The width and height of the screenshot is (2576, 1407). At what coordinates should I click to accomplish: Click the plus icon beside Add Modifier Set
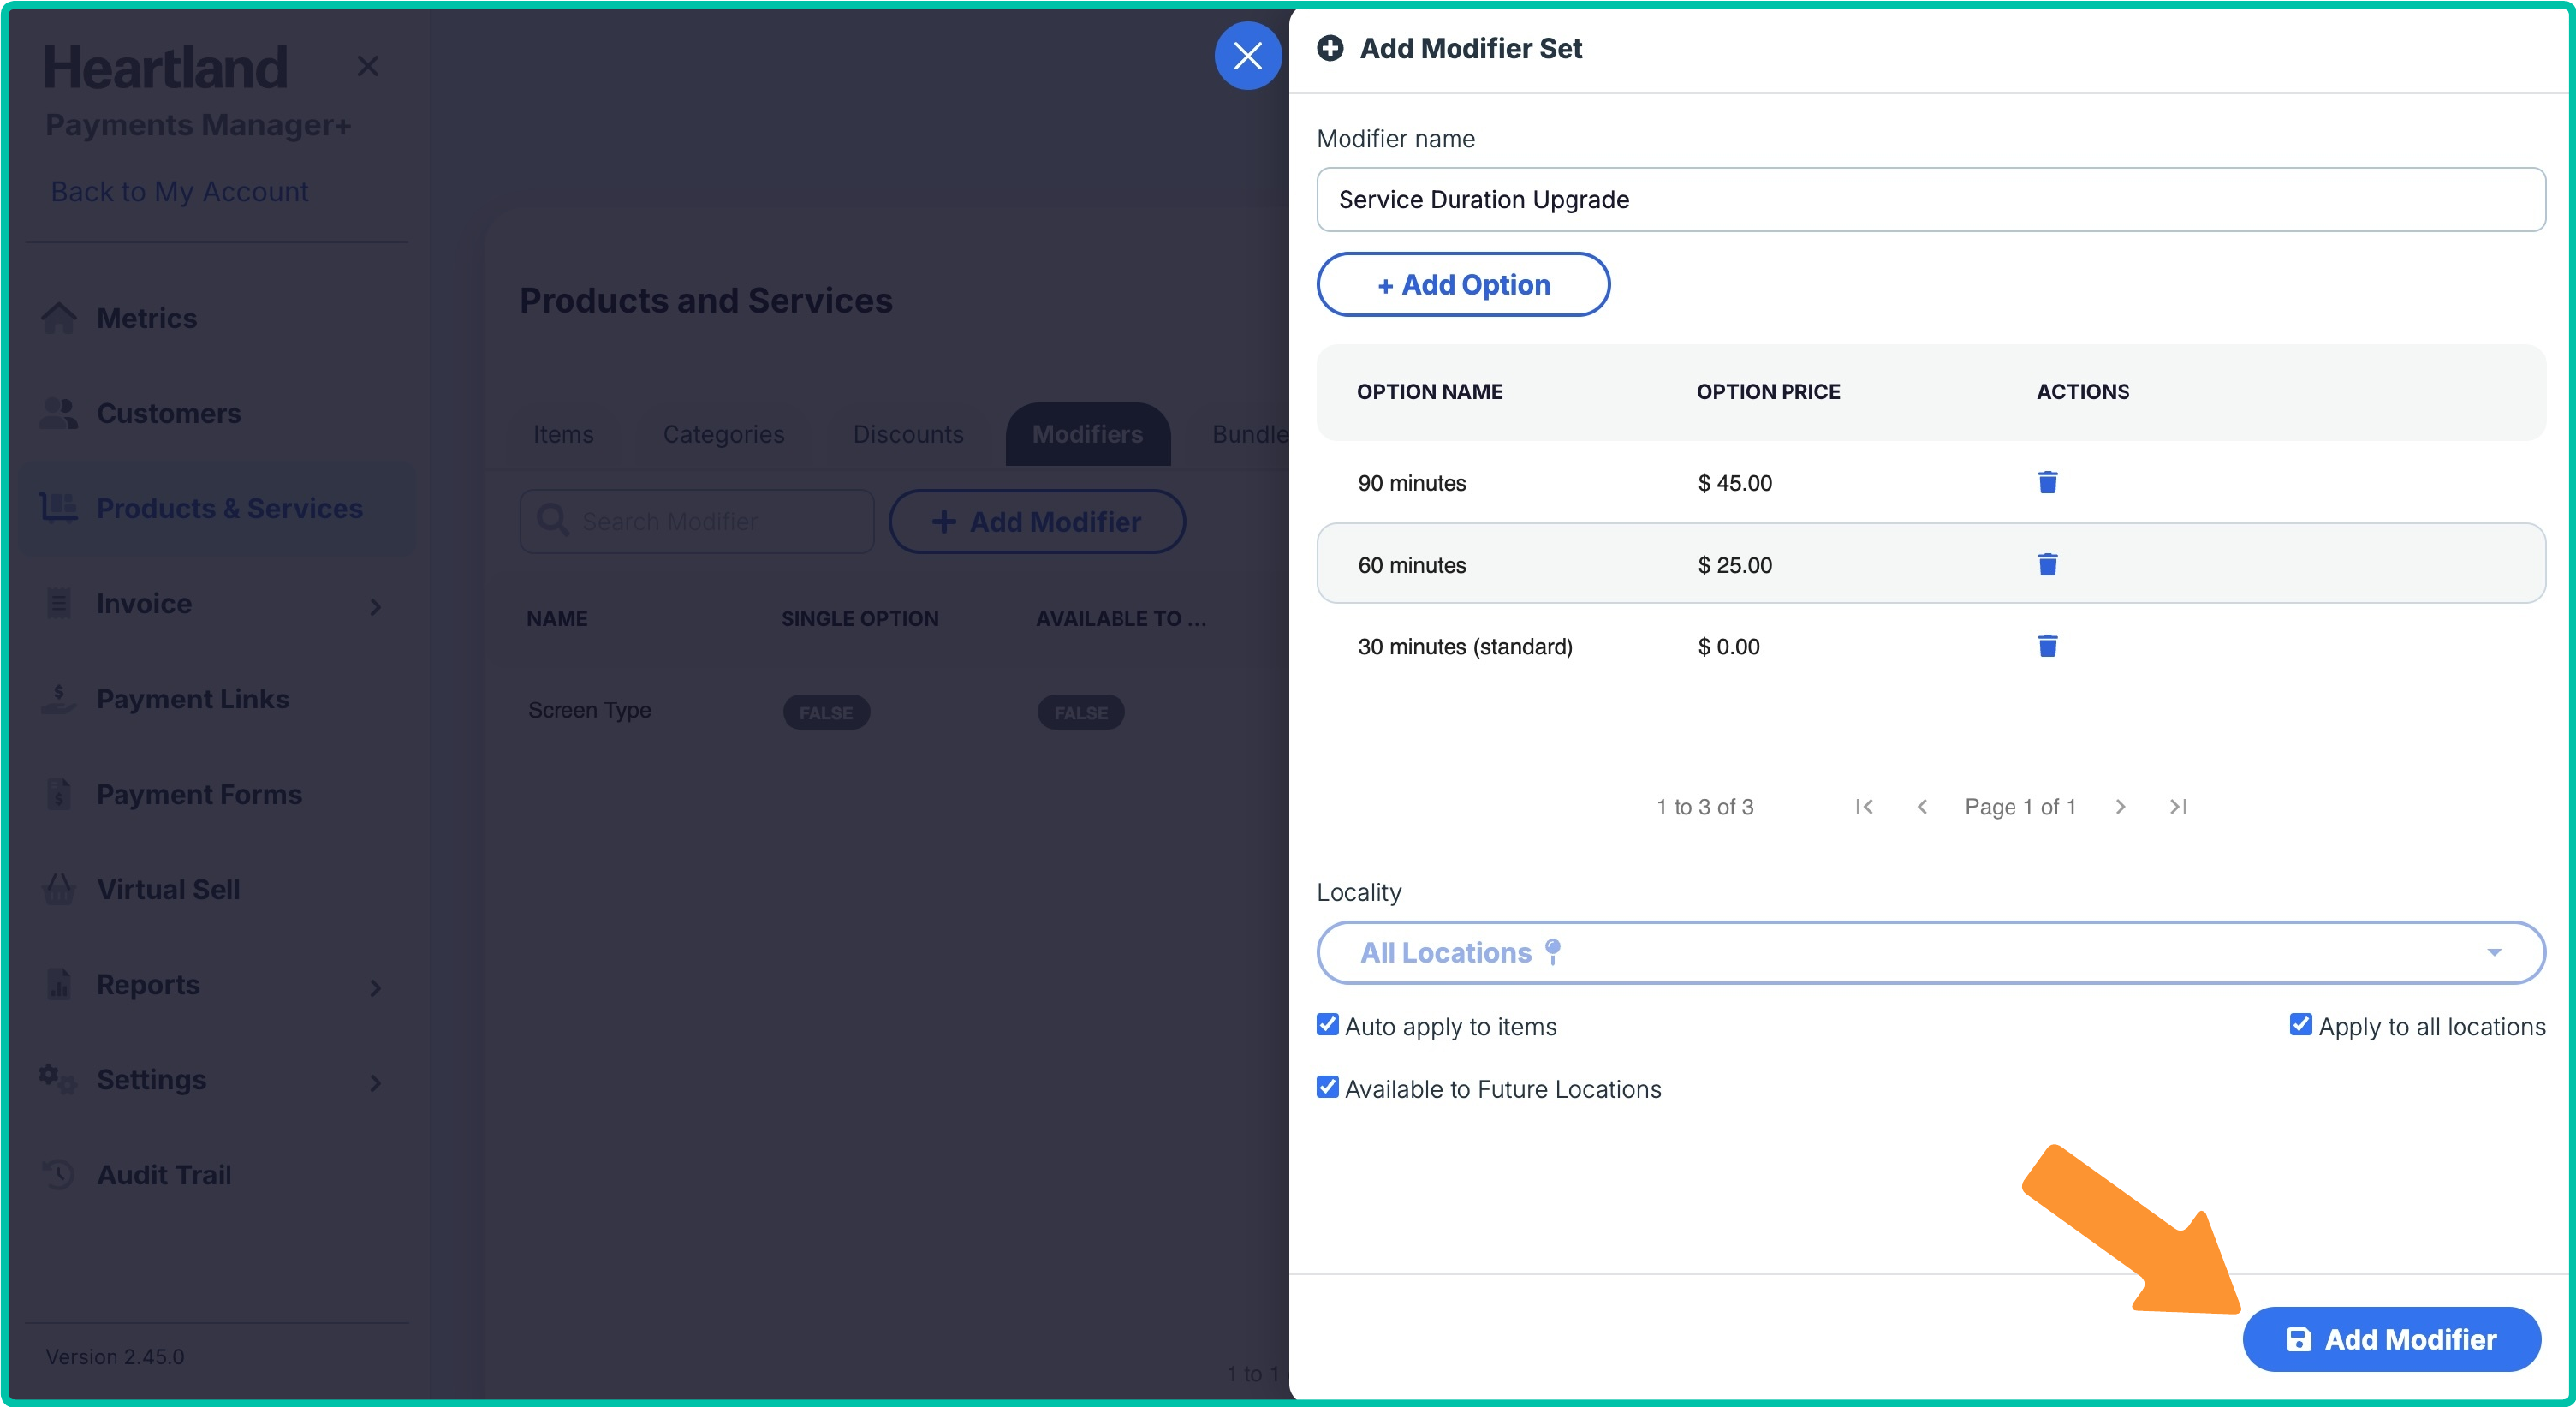[1330, 48]
